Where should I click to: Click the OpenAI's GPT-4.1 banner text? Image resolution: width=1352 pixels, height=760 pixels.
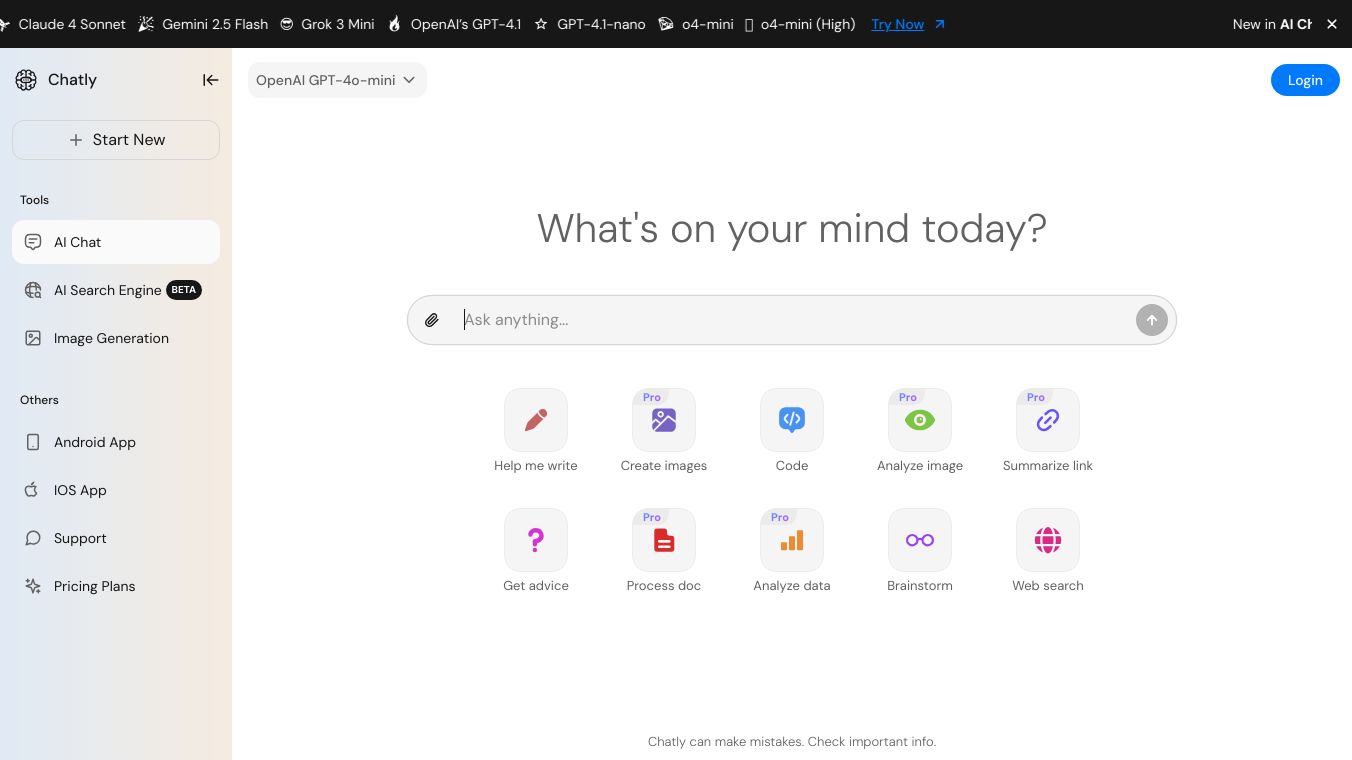pos(466,24)
